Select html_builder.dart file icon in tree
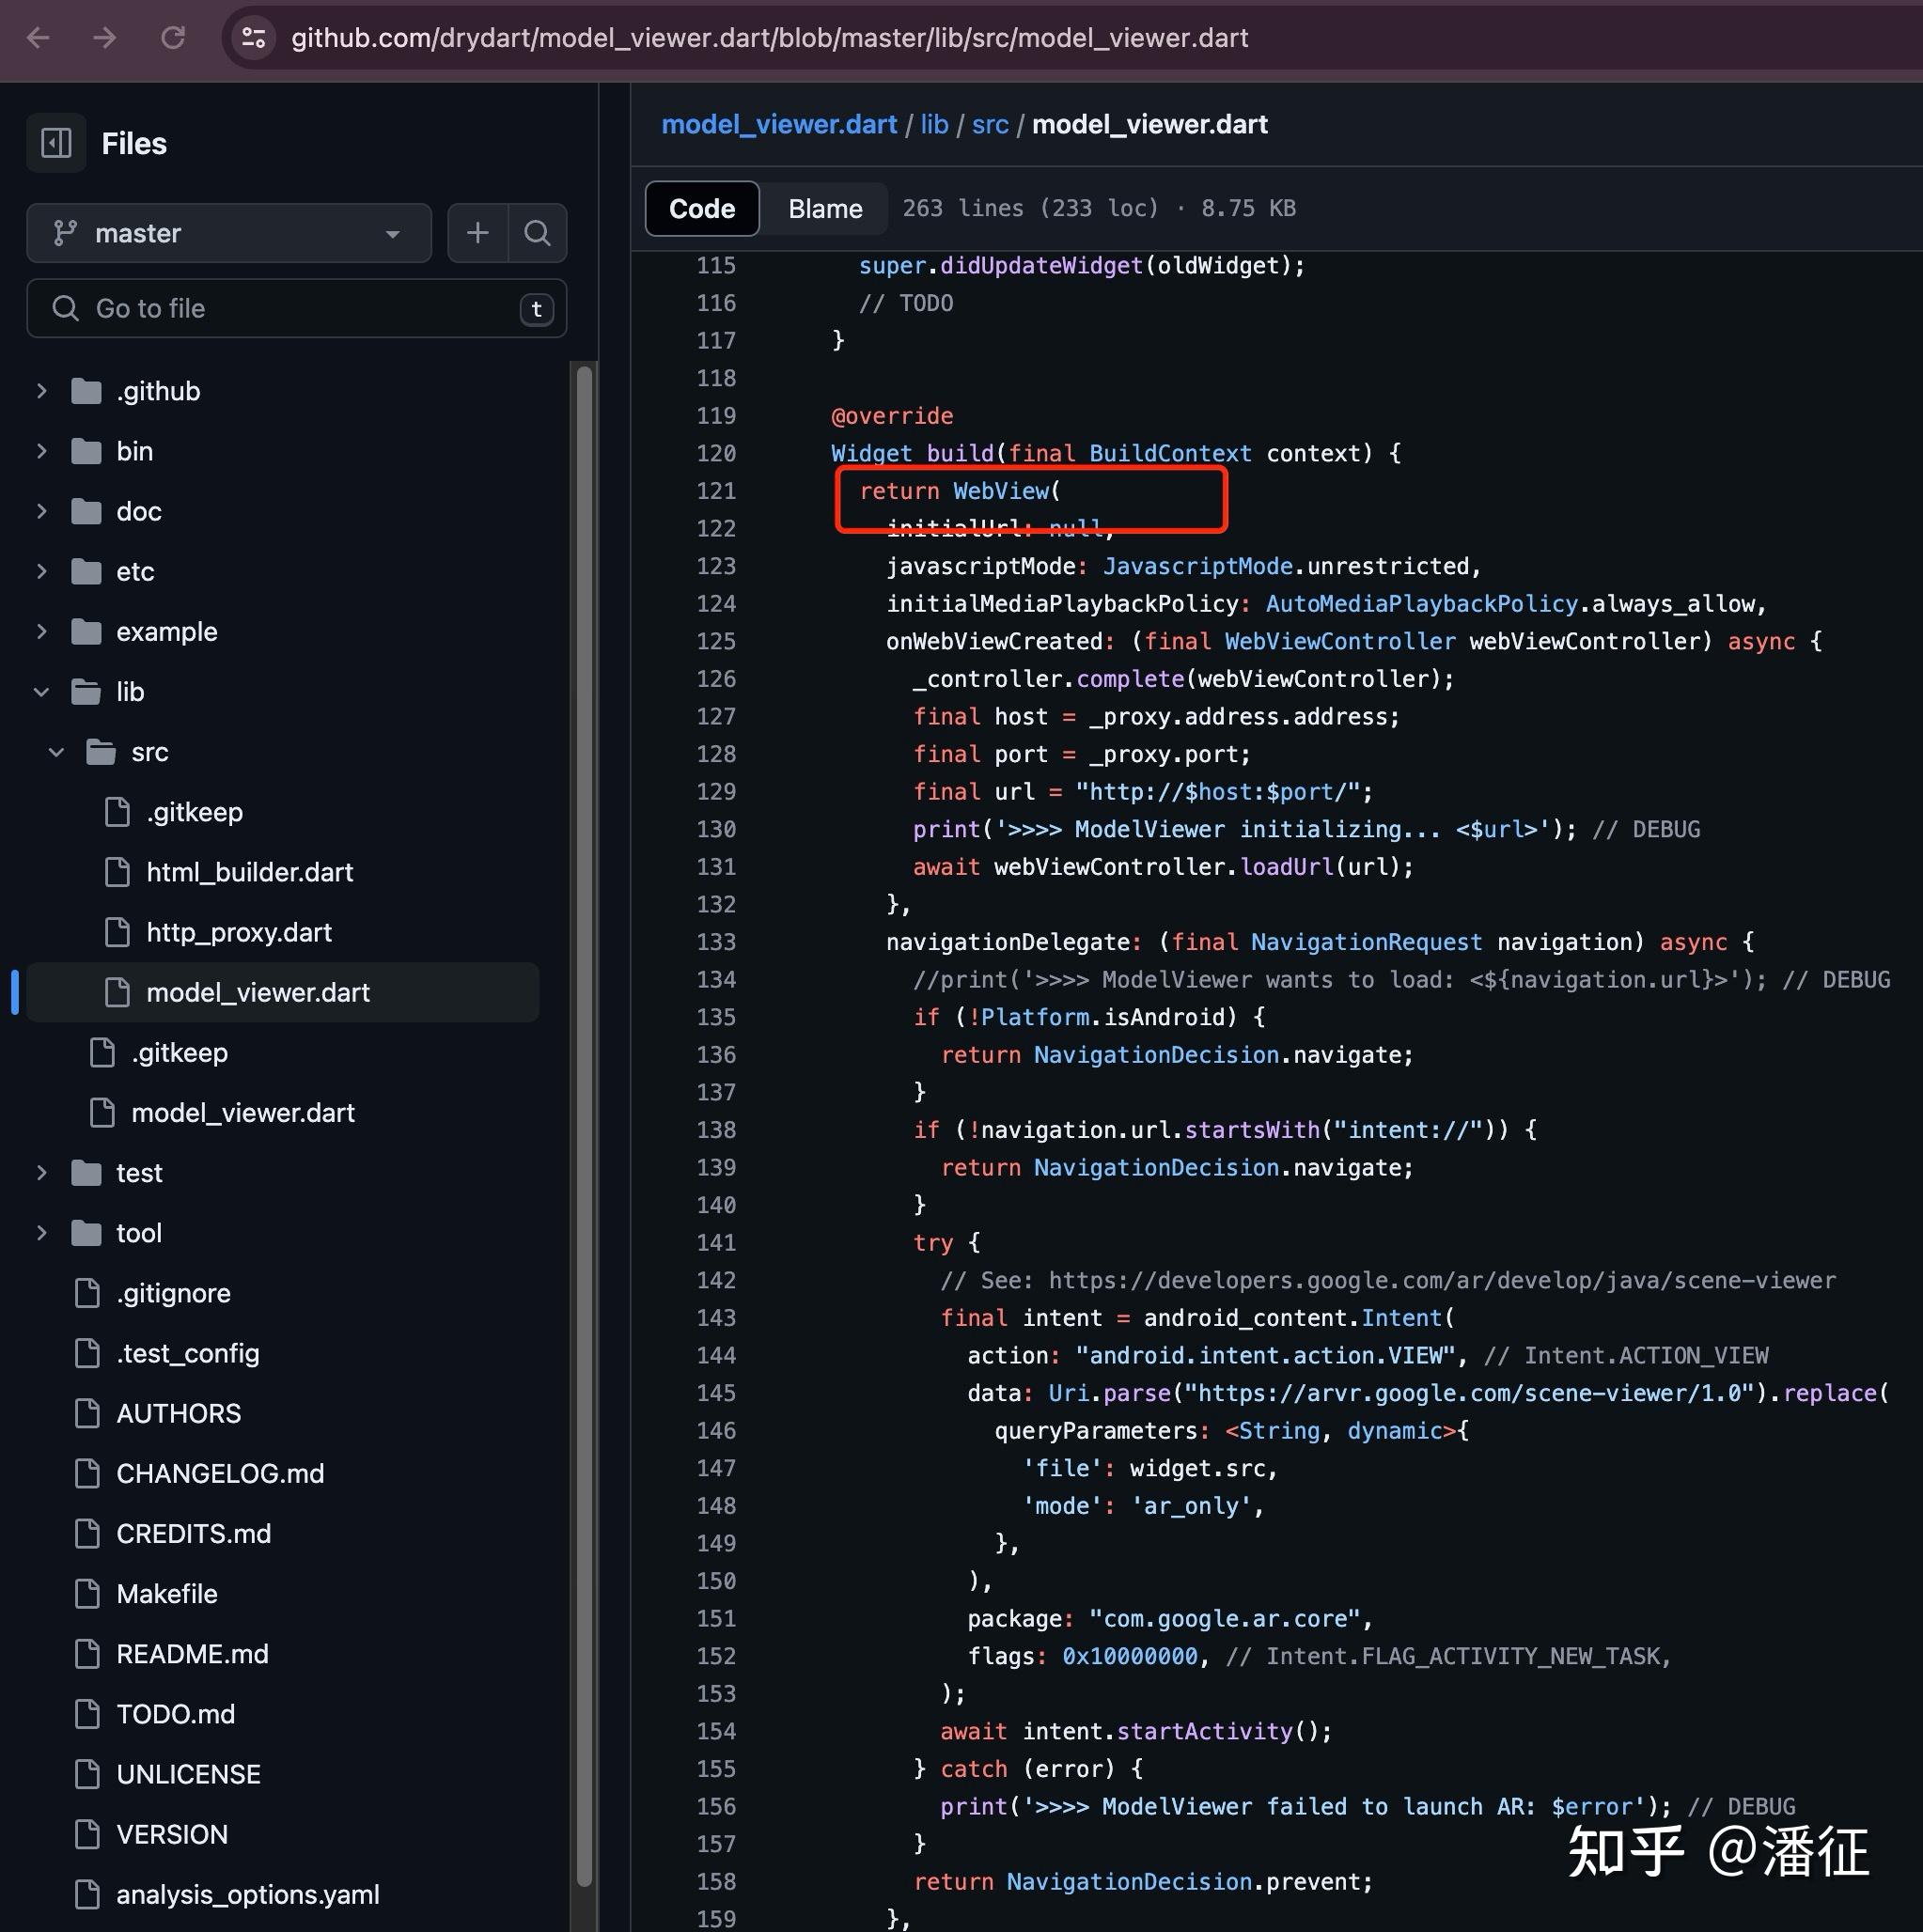The width and height of the screenshot is (1923, 1932). click(x=117, y=872)
